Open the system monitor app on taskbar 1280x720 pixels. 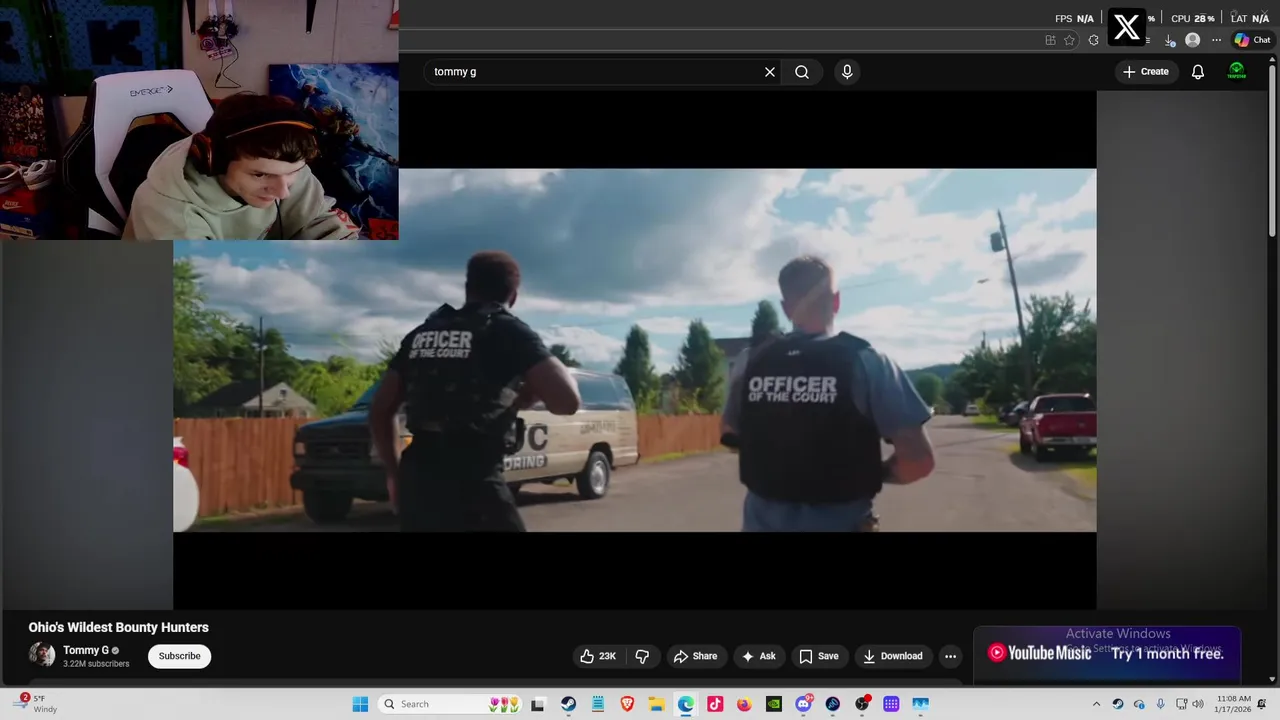click(x=920, y=704)
